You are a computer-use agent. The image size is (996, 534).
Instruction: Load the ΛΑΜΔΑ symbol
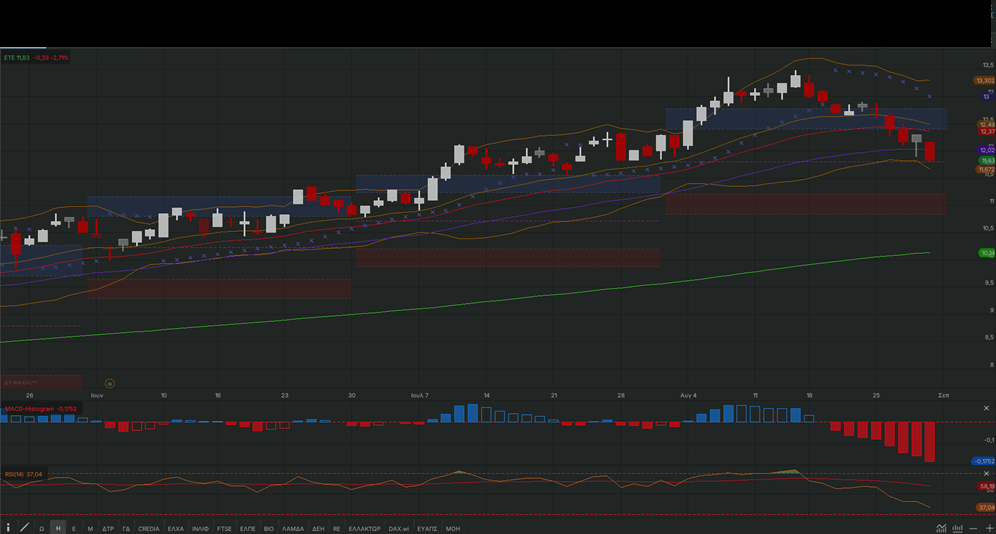[293, 528]
